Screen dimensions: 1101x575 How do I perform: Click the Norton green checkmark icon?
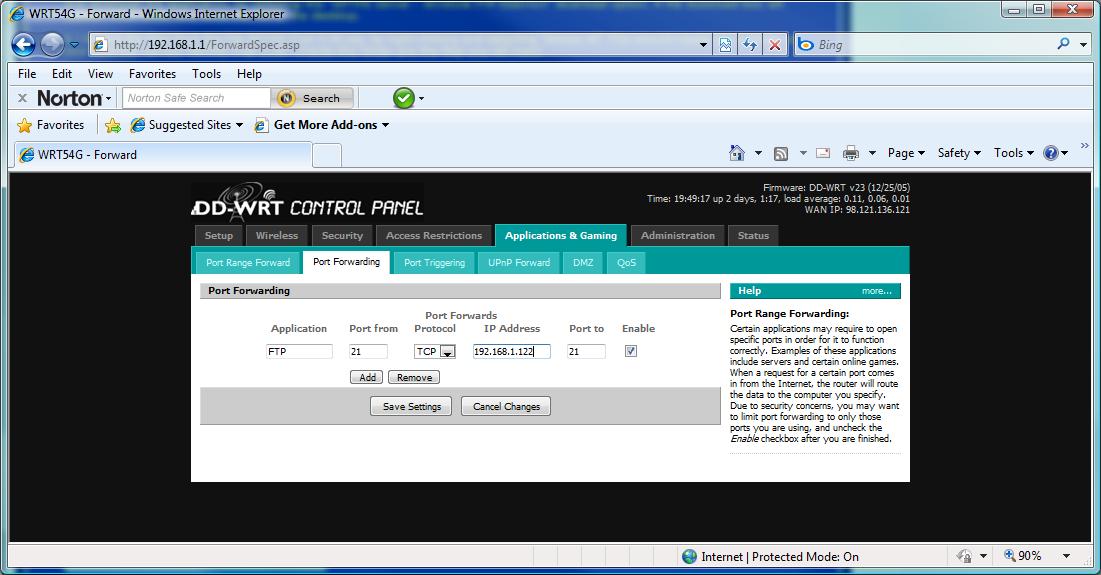coord(403,98)
